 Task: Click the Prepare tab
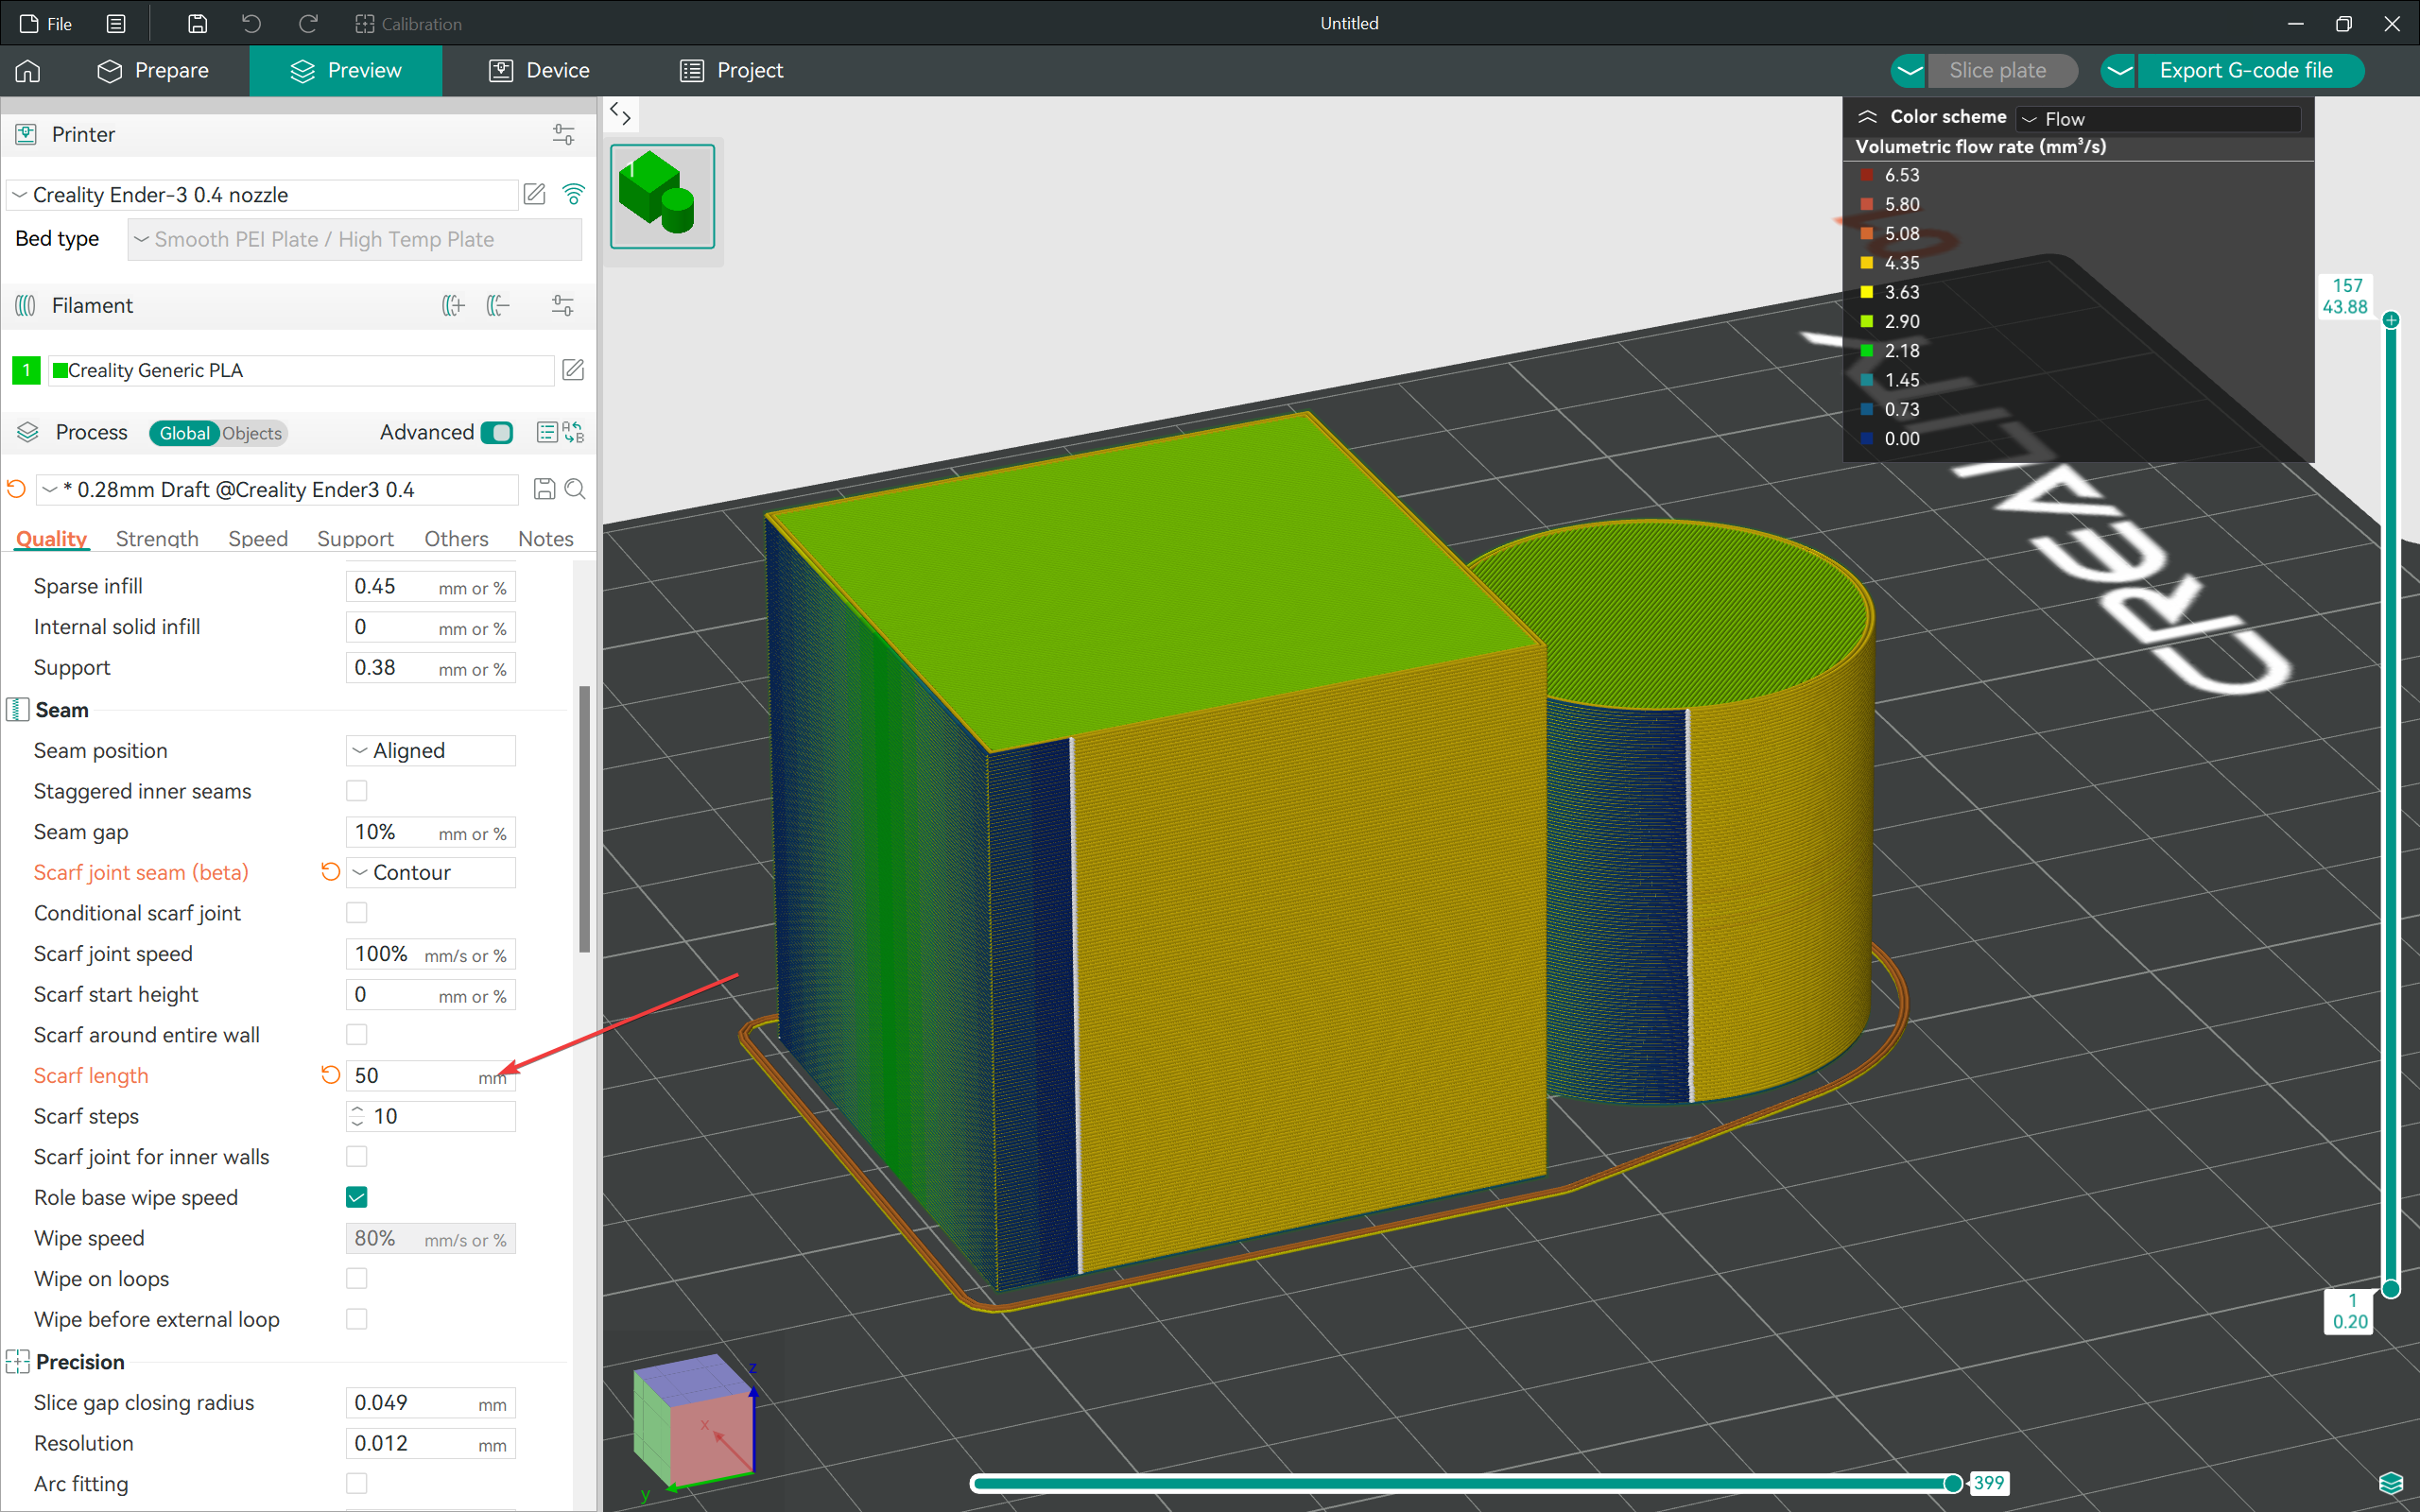pyautogui.click(x=171, y=70)
